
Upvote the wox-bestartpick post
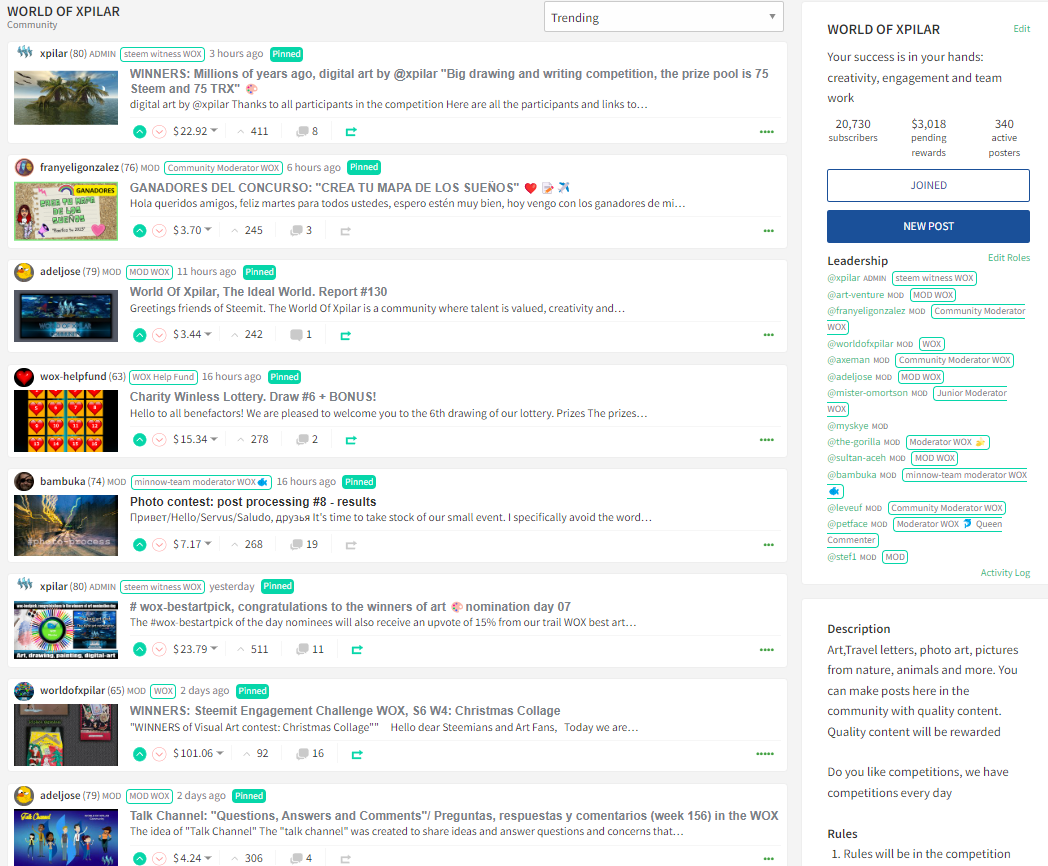pos(139,649)
